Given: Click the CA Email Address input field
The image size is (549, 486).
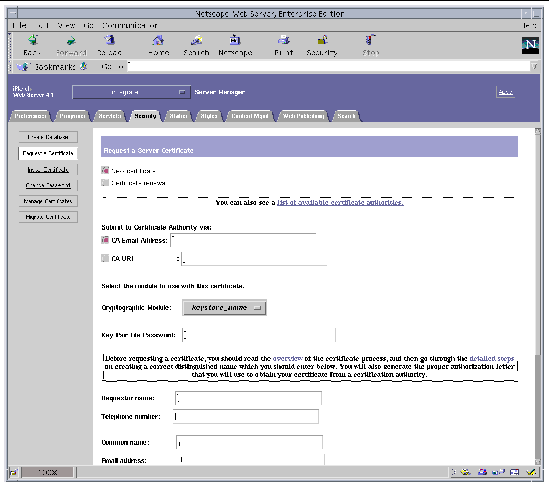Looking at the screenshot, I should point(243,240).
